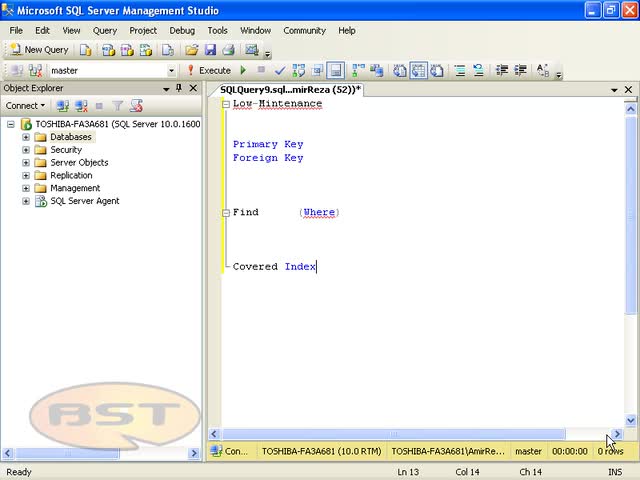Click Decrease Indent icon
The width and height of the screenshot is (640, 480).
(x=502, y=71)
